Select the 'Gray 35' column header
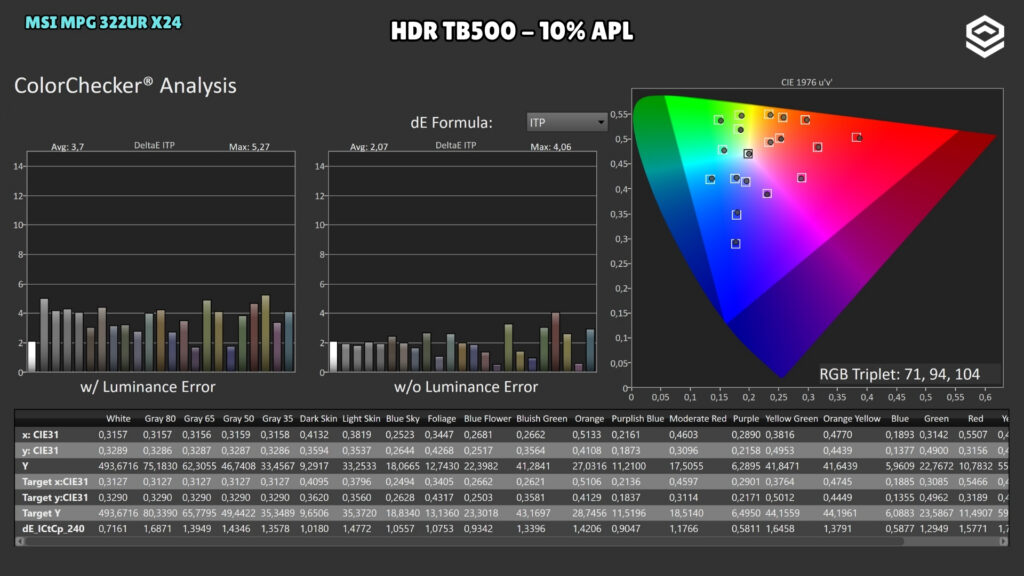Screen dimensions: 1024x576 coord(278,419)
